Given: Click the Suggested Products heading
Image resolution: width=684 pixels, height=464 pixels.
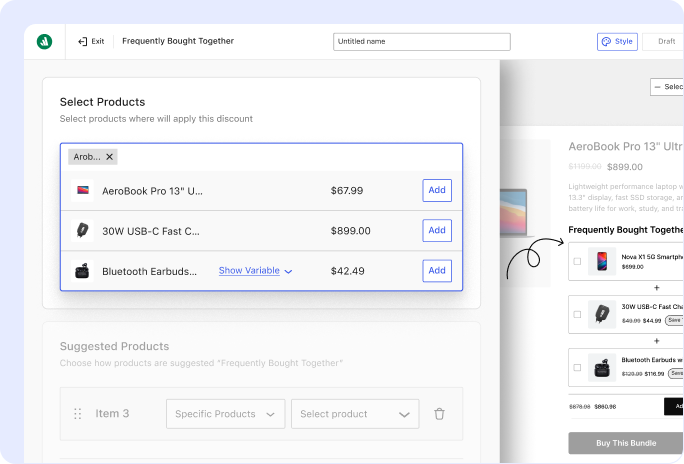Looking at the screenshot, I should pos(114,346).
